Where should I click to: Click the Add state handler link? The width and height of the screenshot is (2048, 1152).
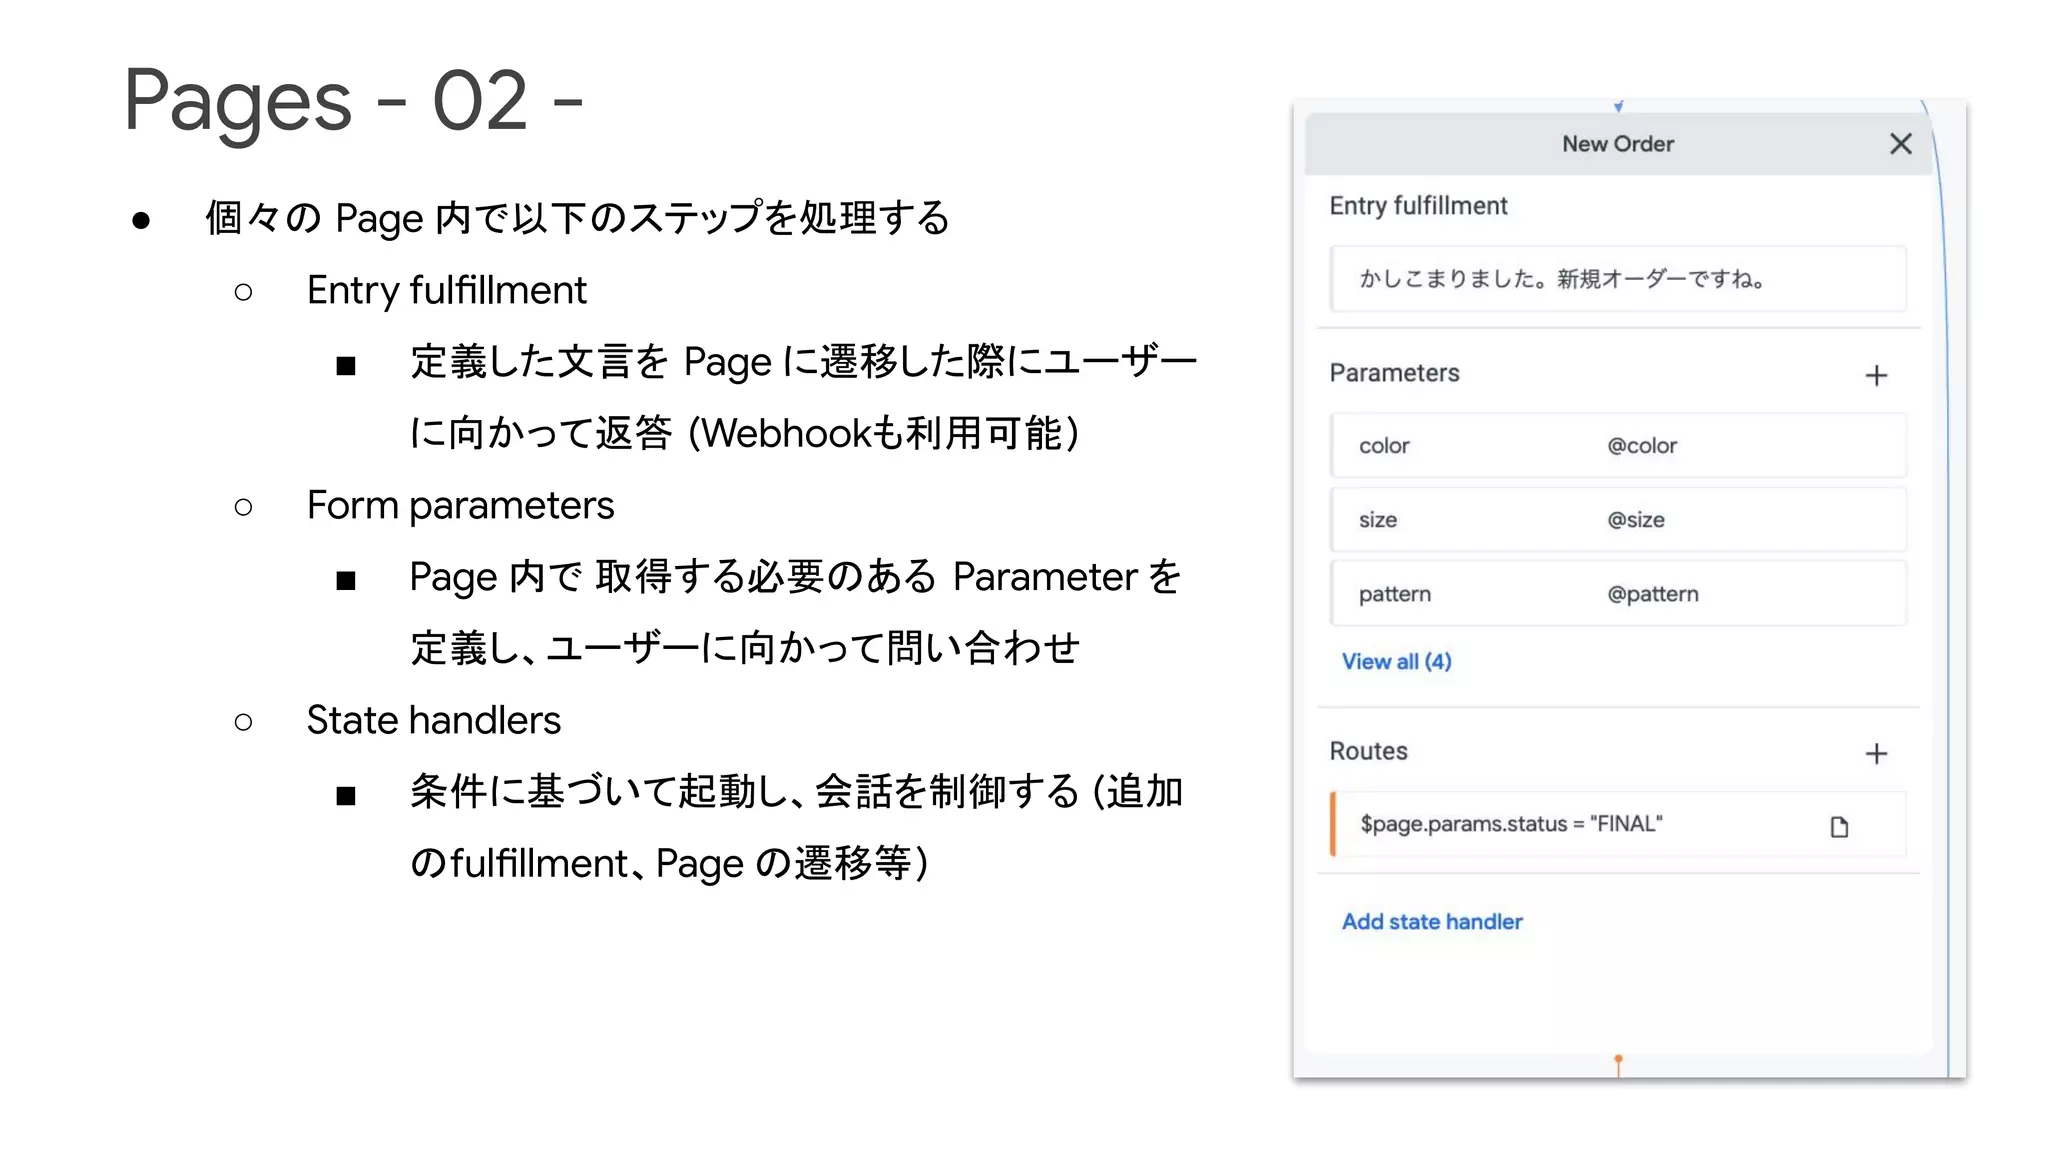(x=1432, y=921)
